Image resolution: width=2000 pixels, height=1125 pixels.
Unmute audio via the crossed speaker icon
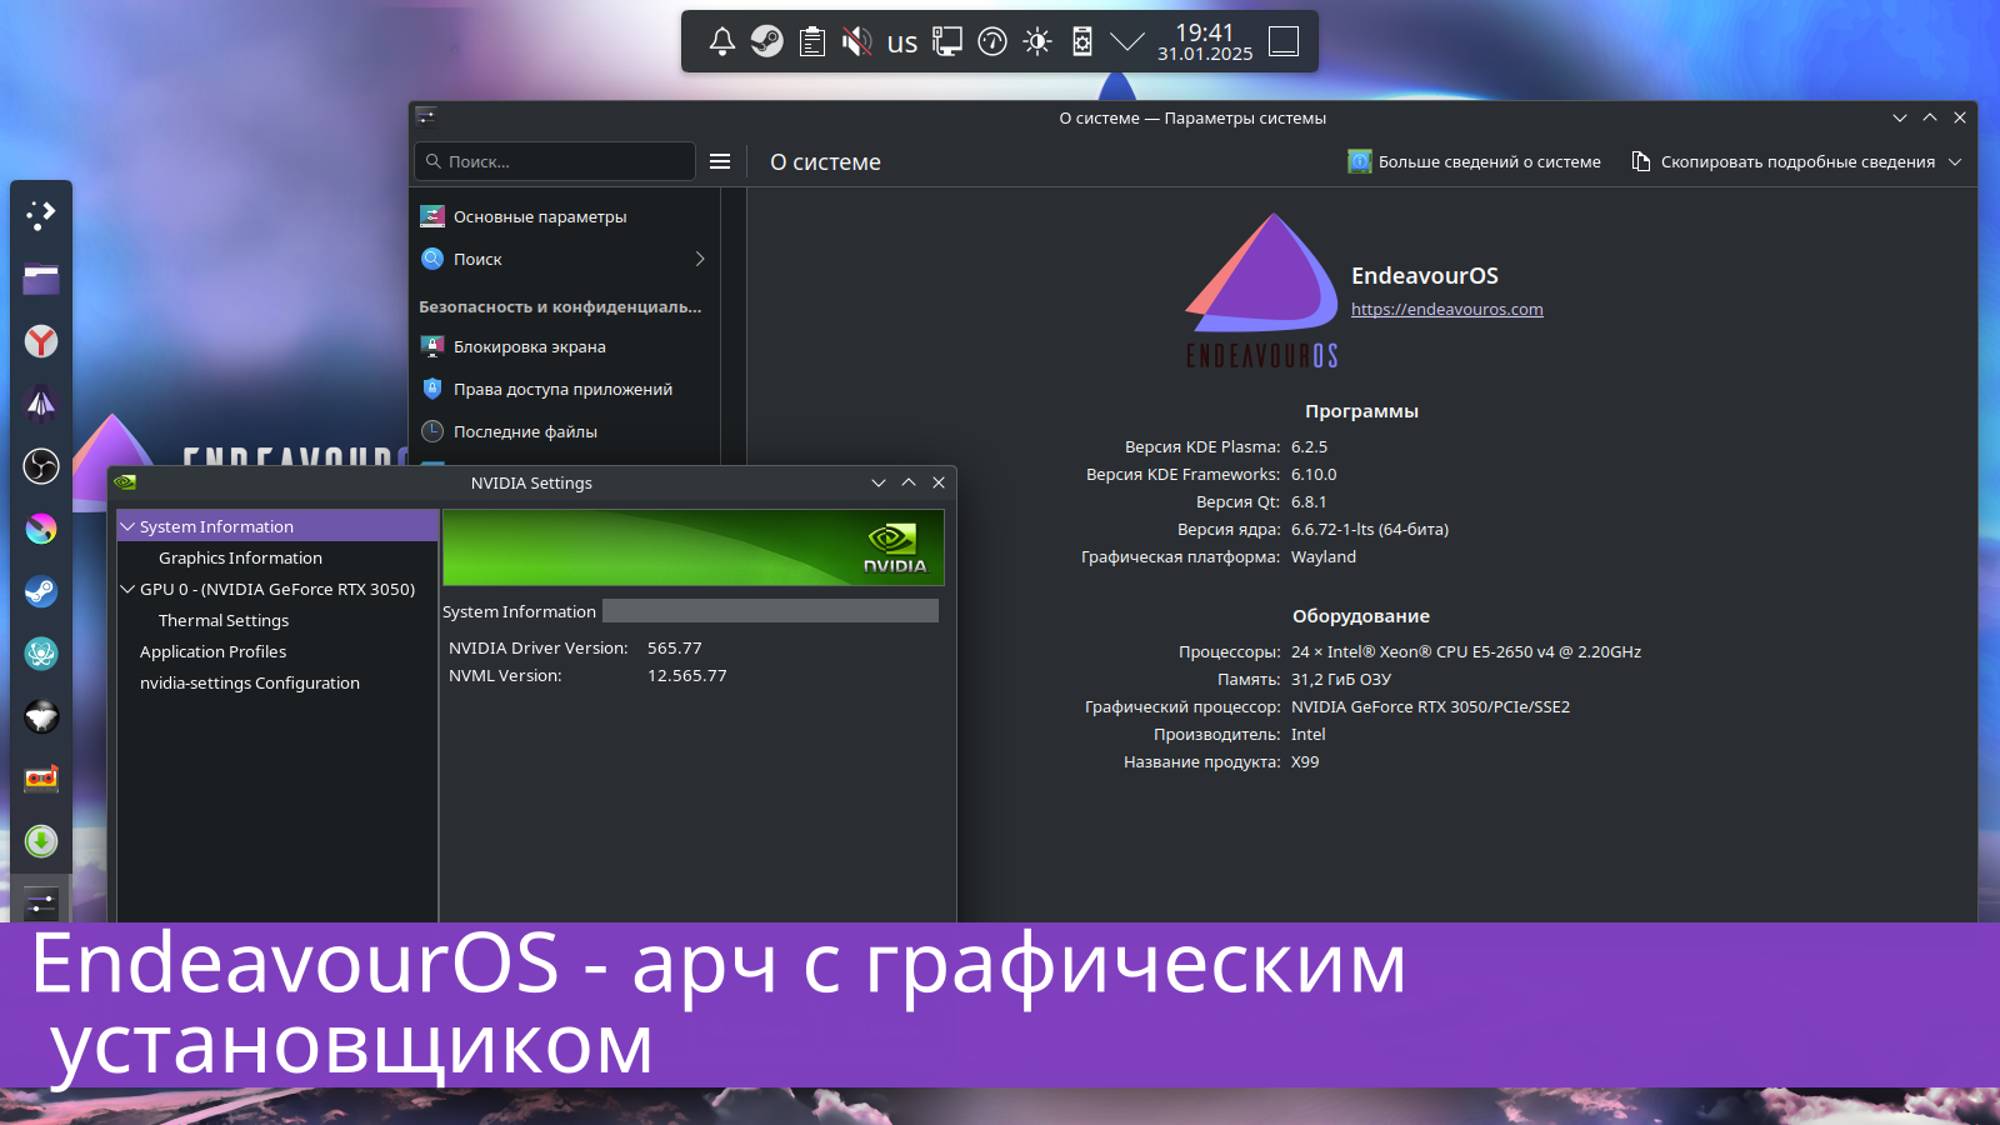[856, 42]
